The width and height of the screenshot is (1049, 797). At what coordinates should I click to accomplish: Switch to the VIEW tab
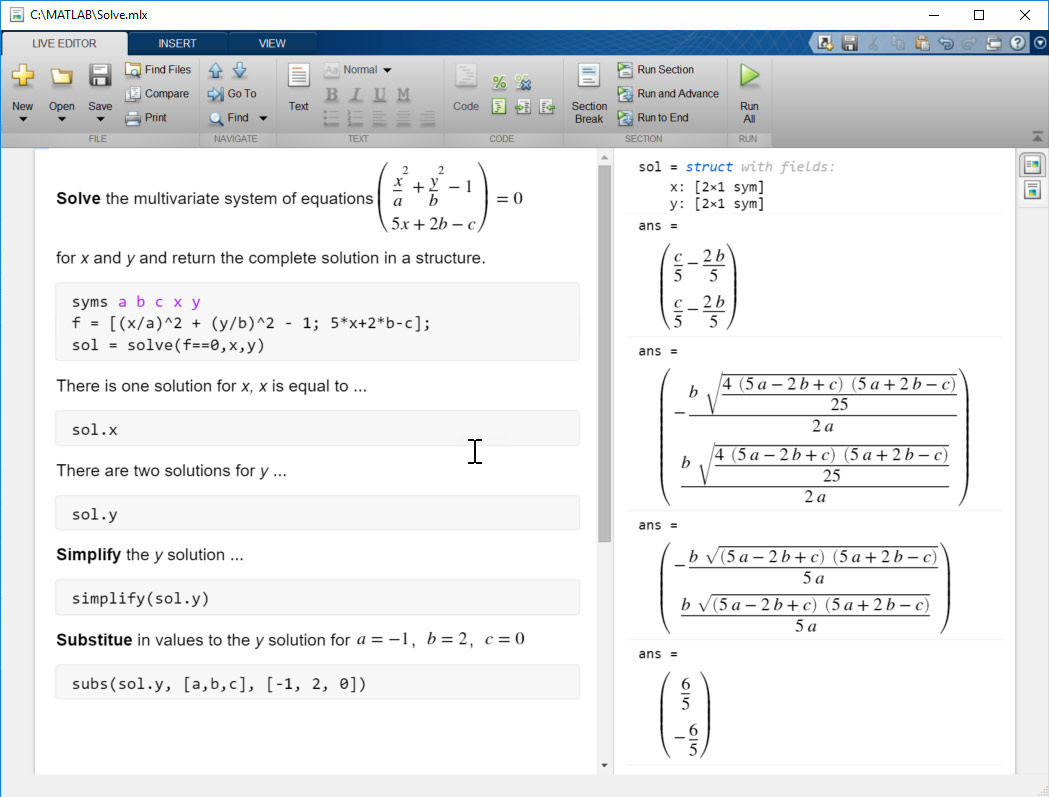coord(272,43)
